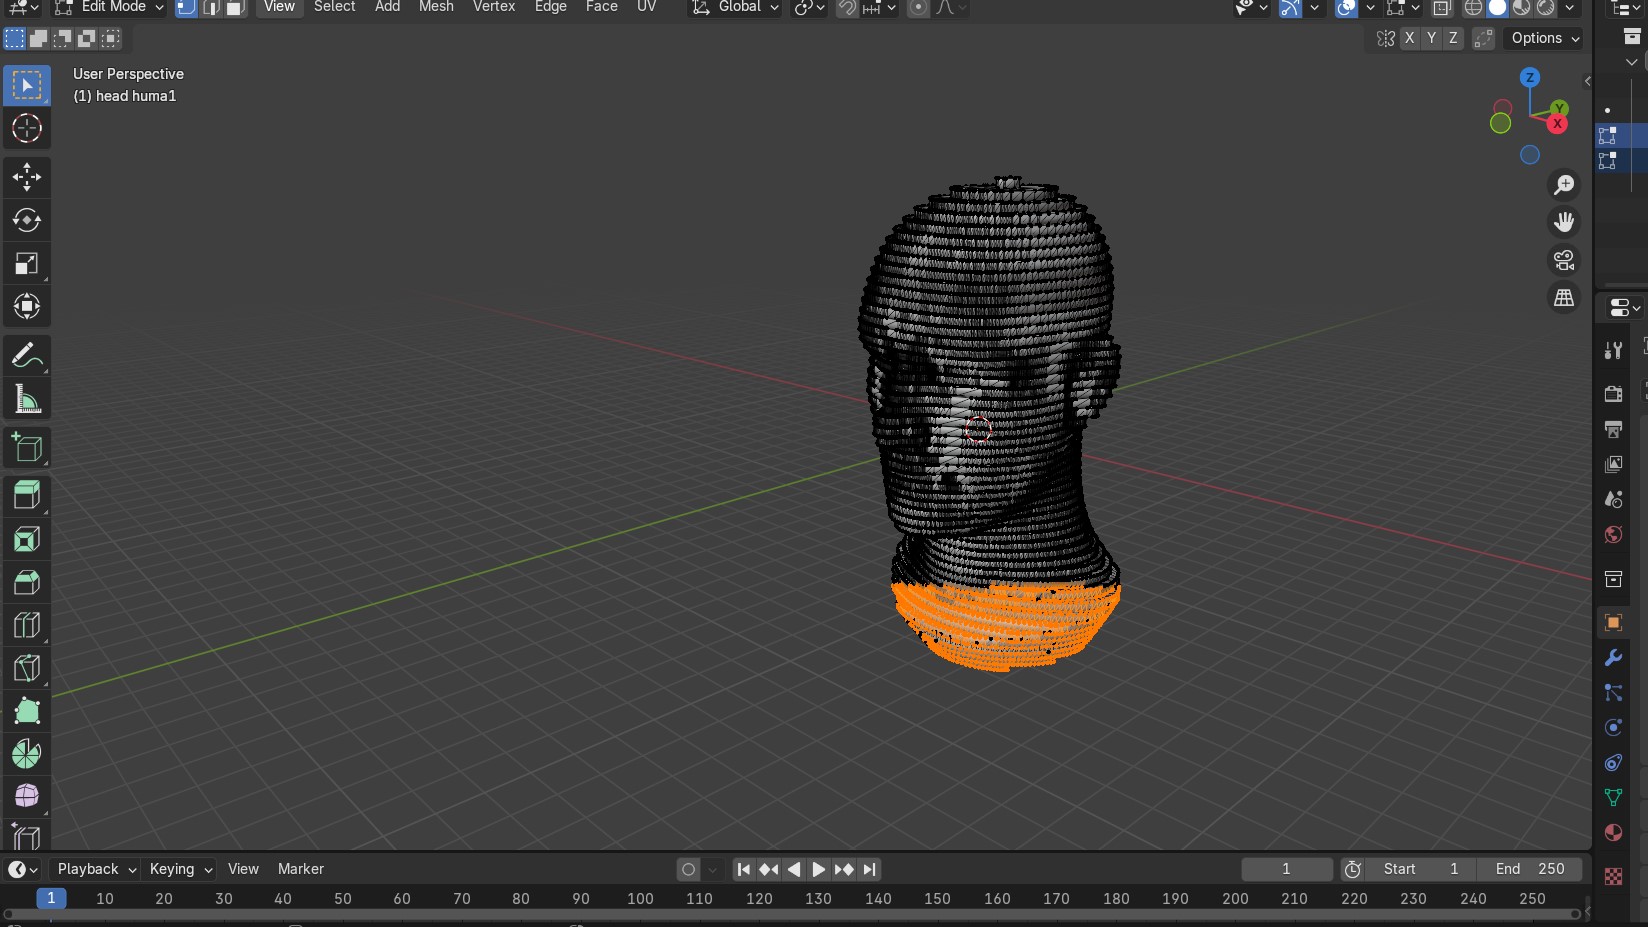Activate the 3D Cursor tool

pyautogui.click(x=27, y=128)
